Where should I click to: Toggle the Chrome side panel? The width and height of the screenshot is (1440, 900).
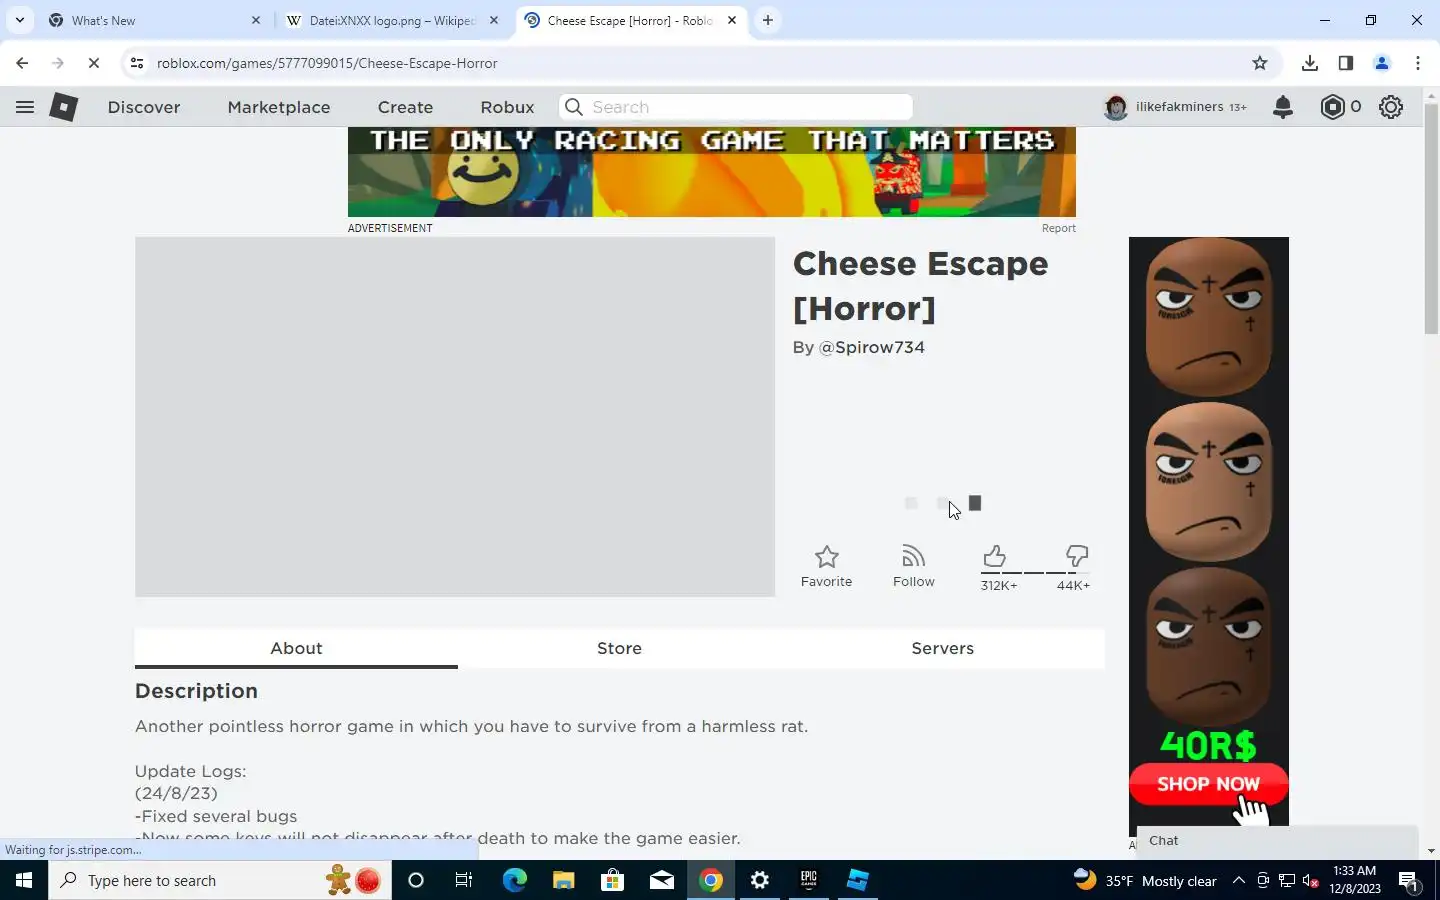tap(1346, 63)
